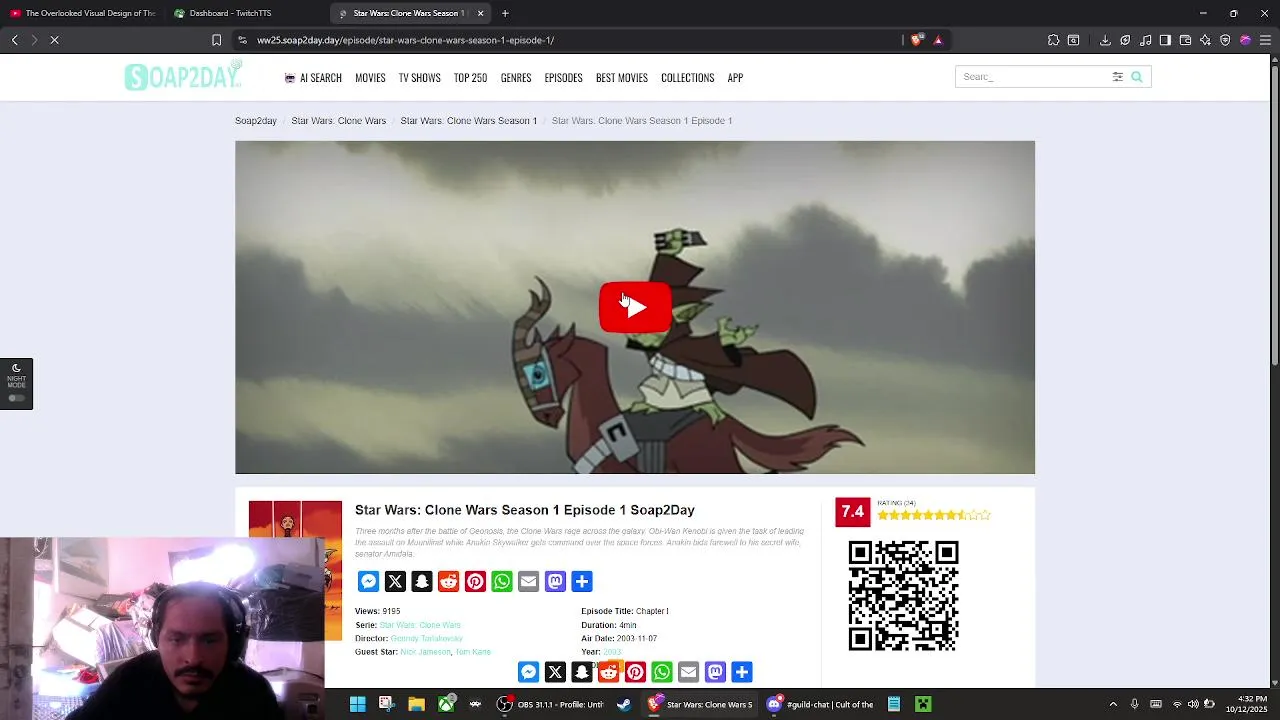The height and width of the screenshot is (720, 1280).
Task: Toggle the Night Mode switch
Action: [16, 398]
